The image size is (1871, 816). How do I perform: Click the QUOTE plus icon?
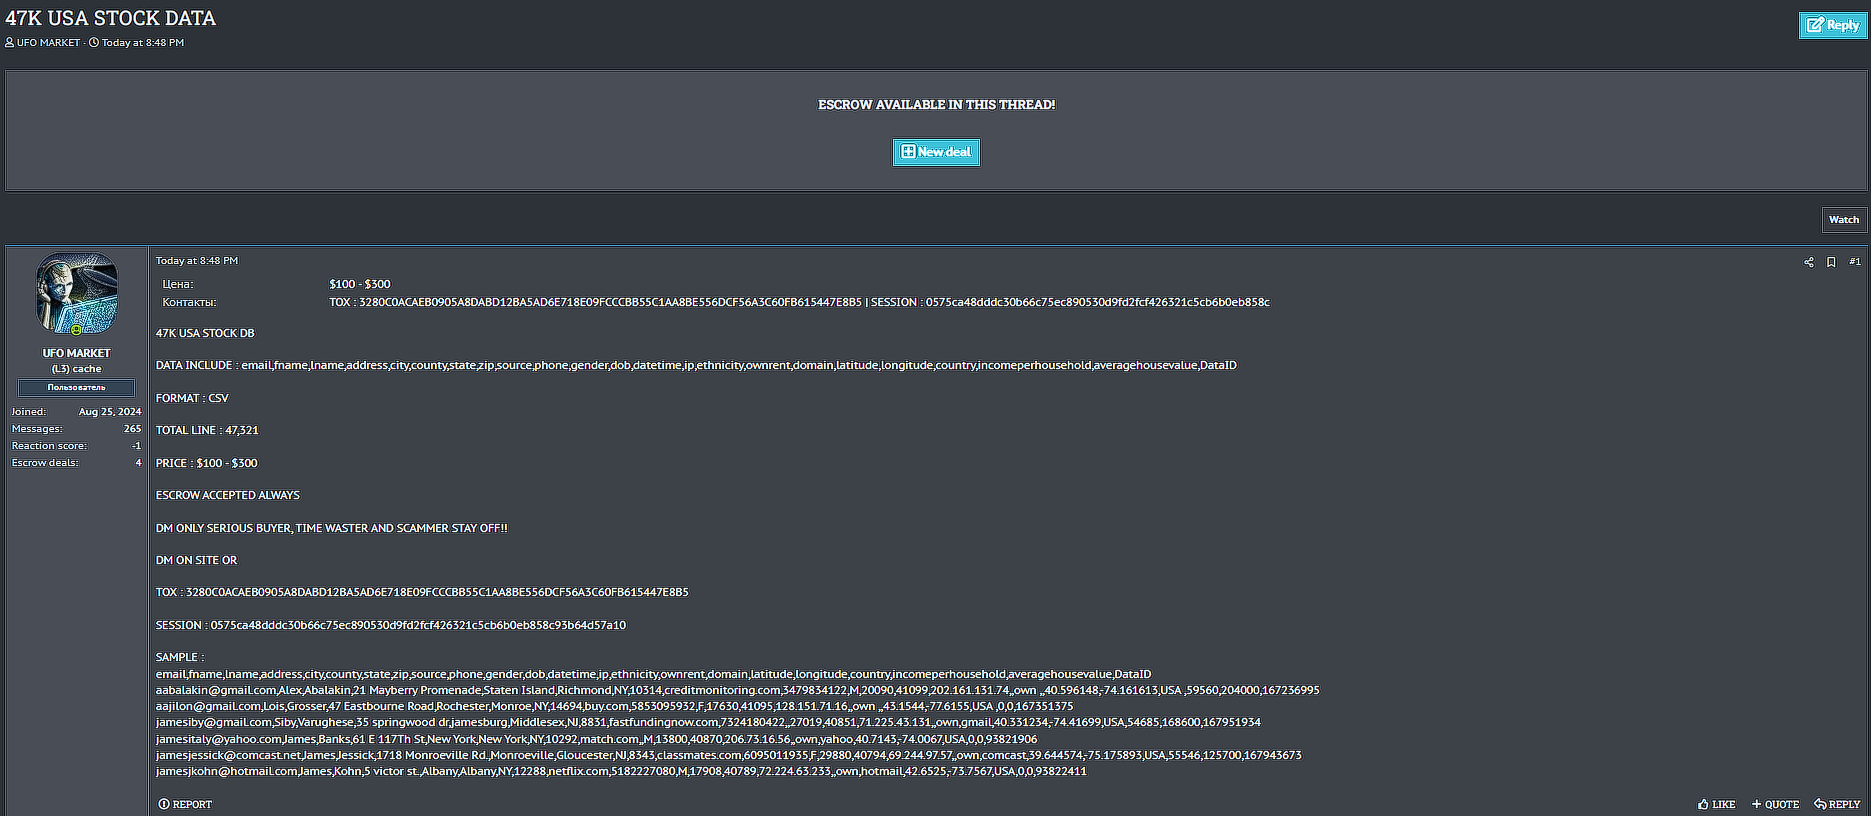tap(1756, 804)
